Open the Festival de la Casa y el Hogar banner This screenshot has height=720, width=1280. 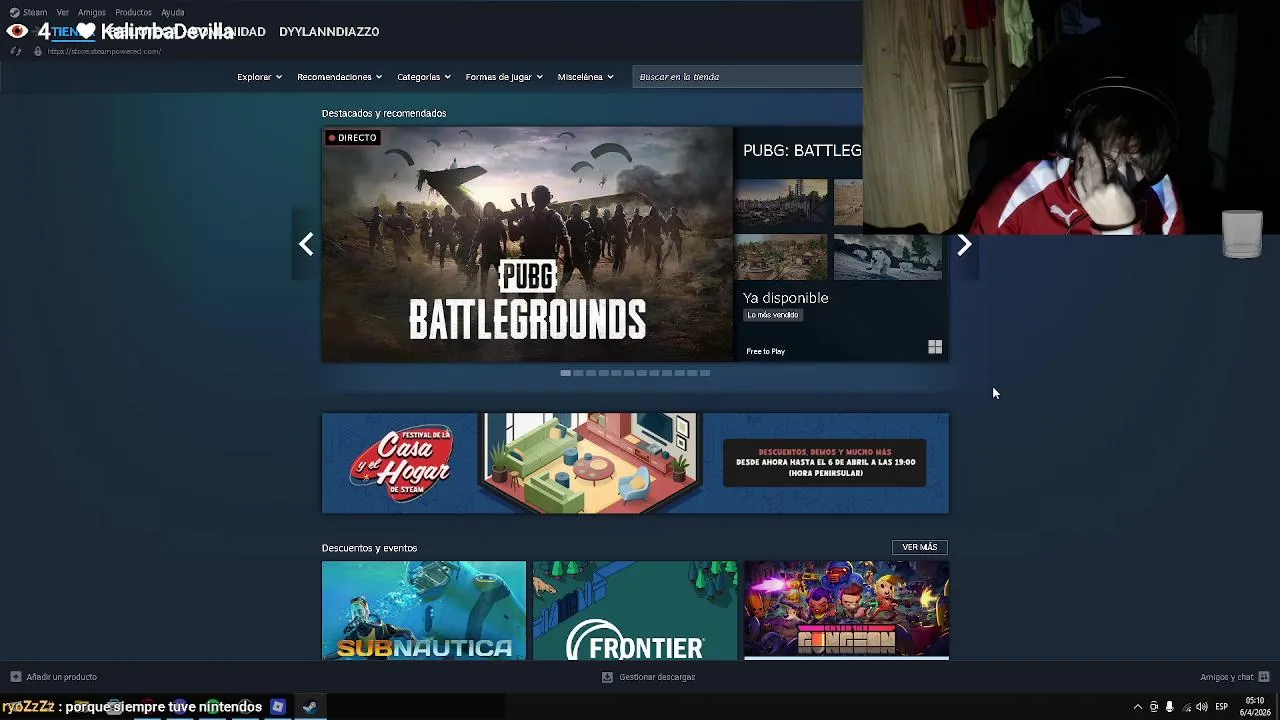(635, 463)
